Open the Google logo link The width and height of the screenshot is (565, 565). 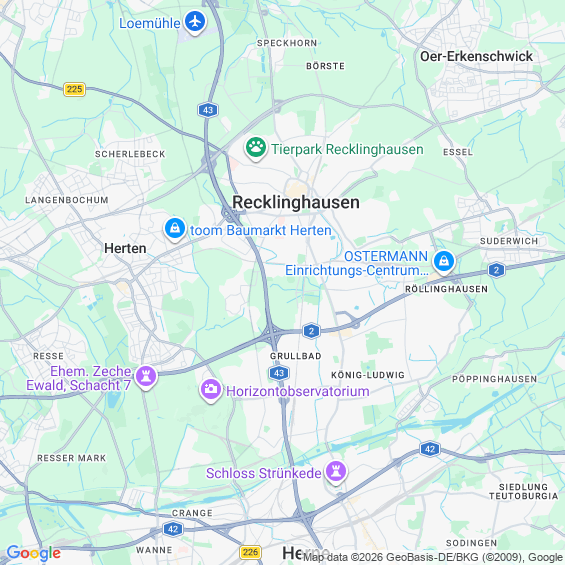(x=34, y=553)
